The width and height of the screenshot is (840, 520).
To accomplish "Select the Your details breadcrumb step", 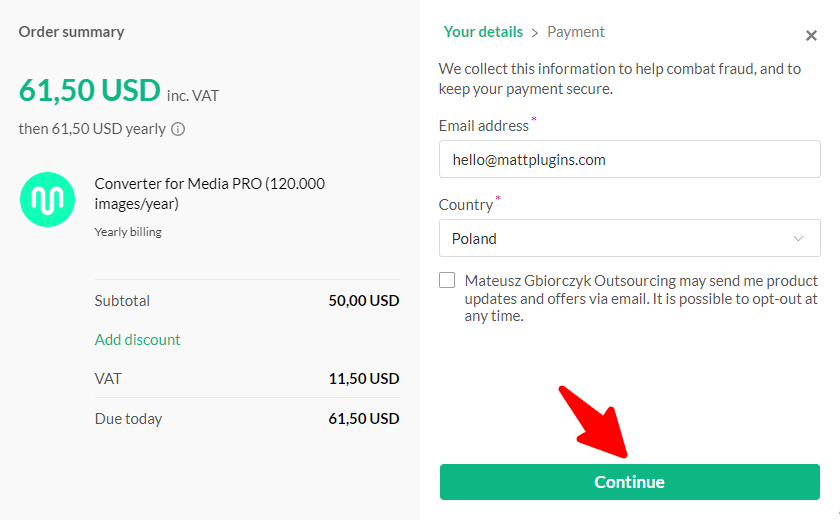I will [483, 32].
